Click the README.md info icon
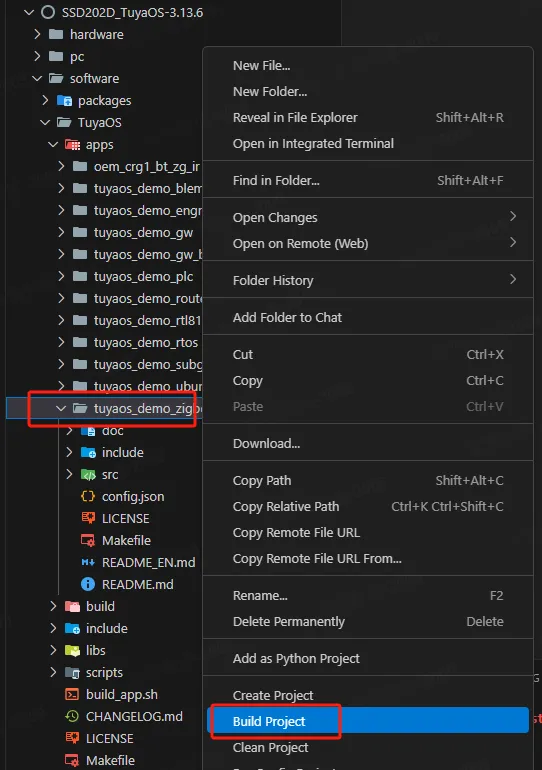This screenshot has width=542, height=770. 88,584
